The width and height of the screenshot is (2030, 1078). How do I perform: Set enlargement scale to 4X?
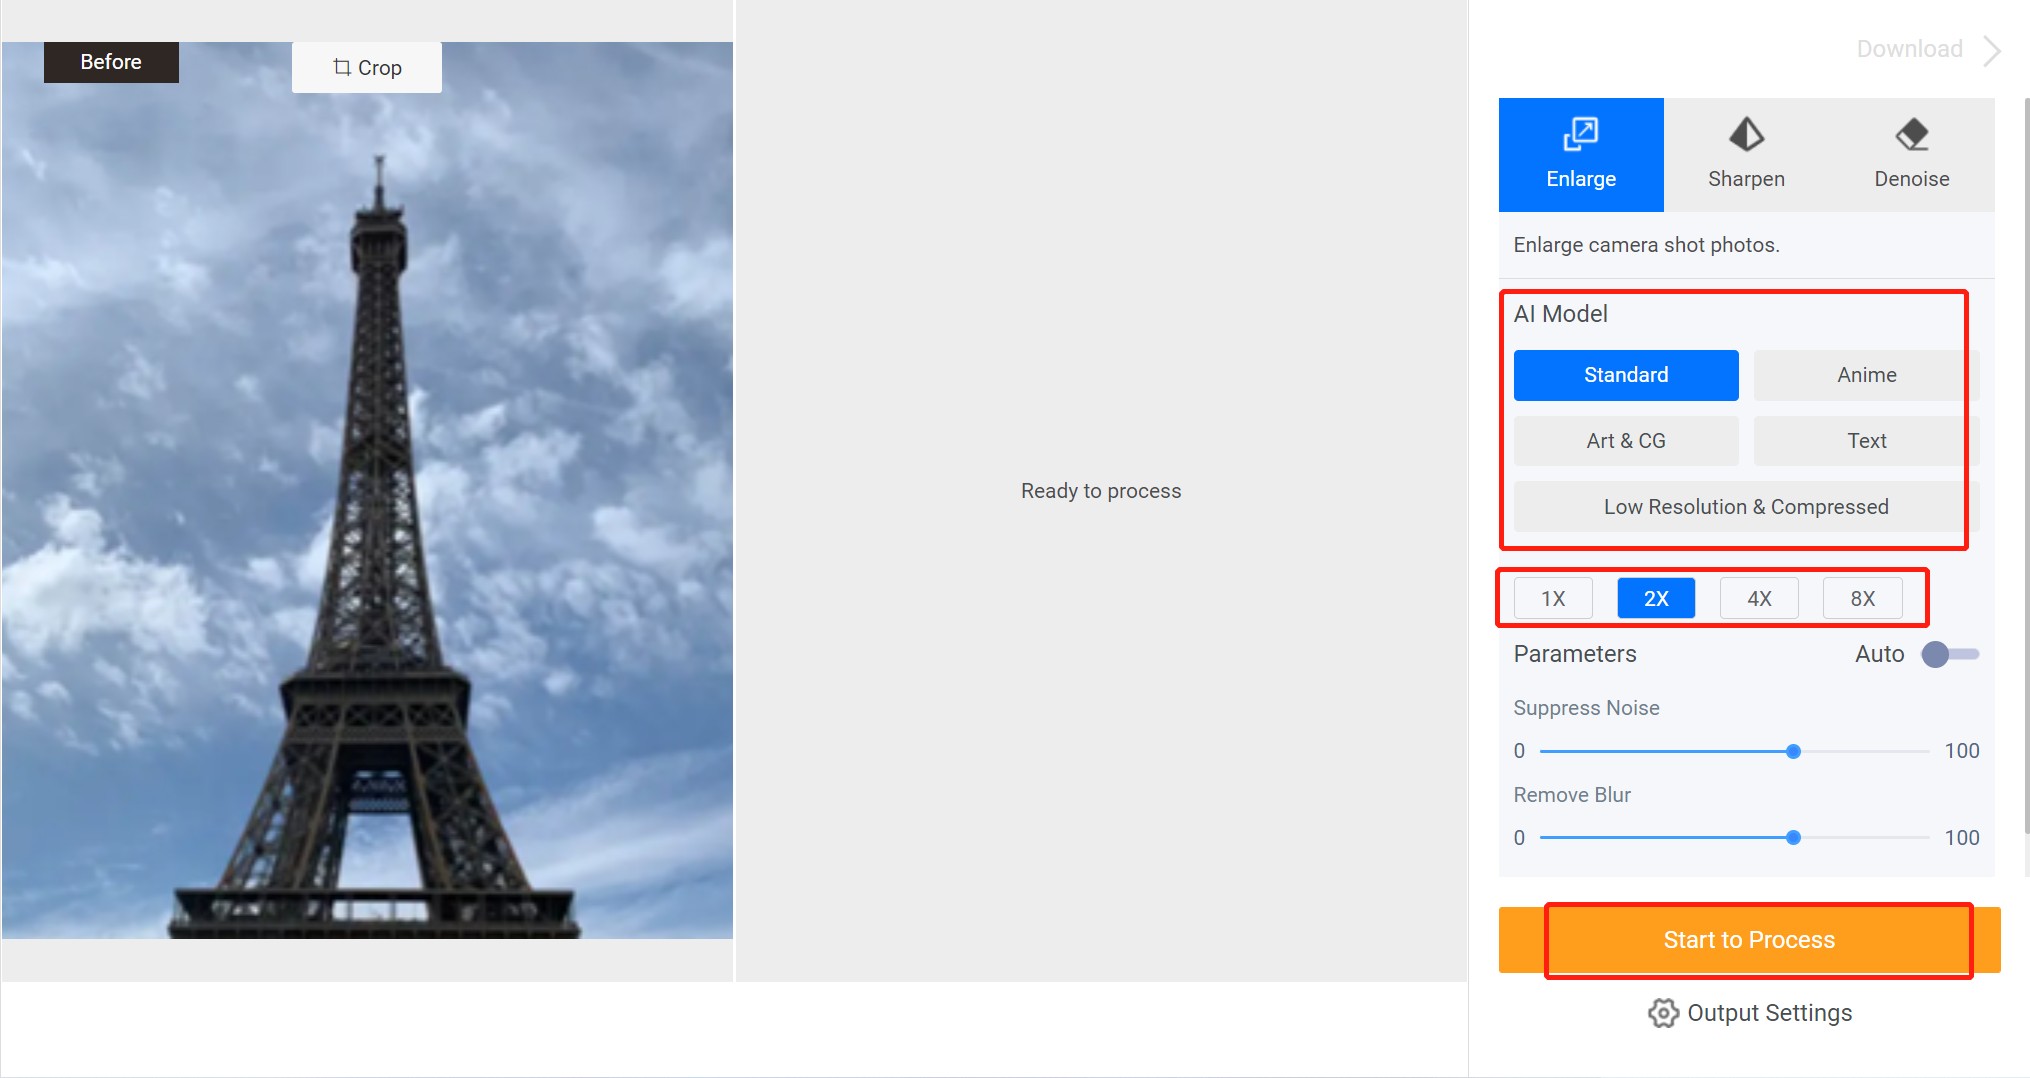1759,598
